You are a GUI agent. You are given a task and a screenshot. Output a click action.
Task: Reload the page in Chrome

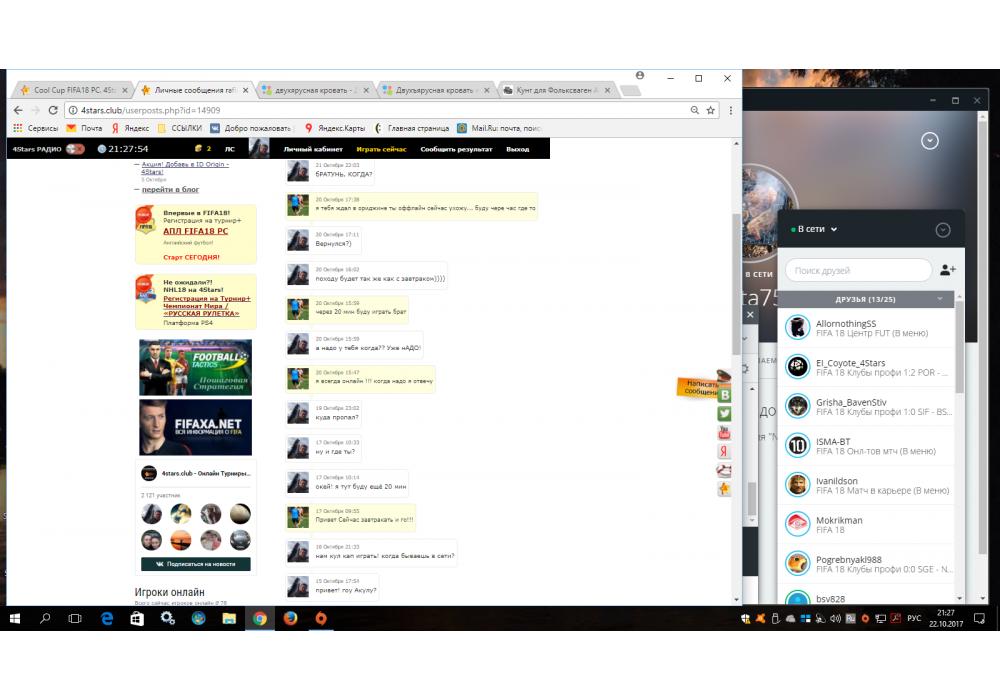point(53,110)
